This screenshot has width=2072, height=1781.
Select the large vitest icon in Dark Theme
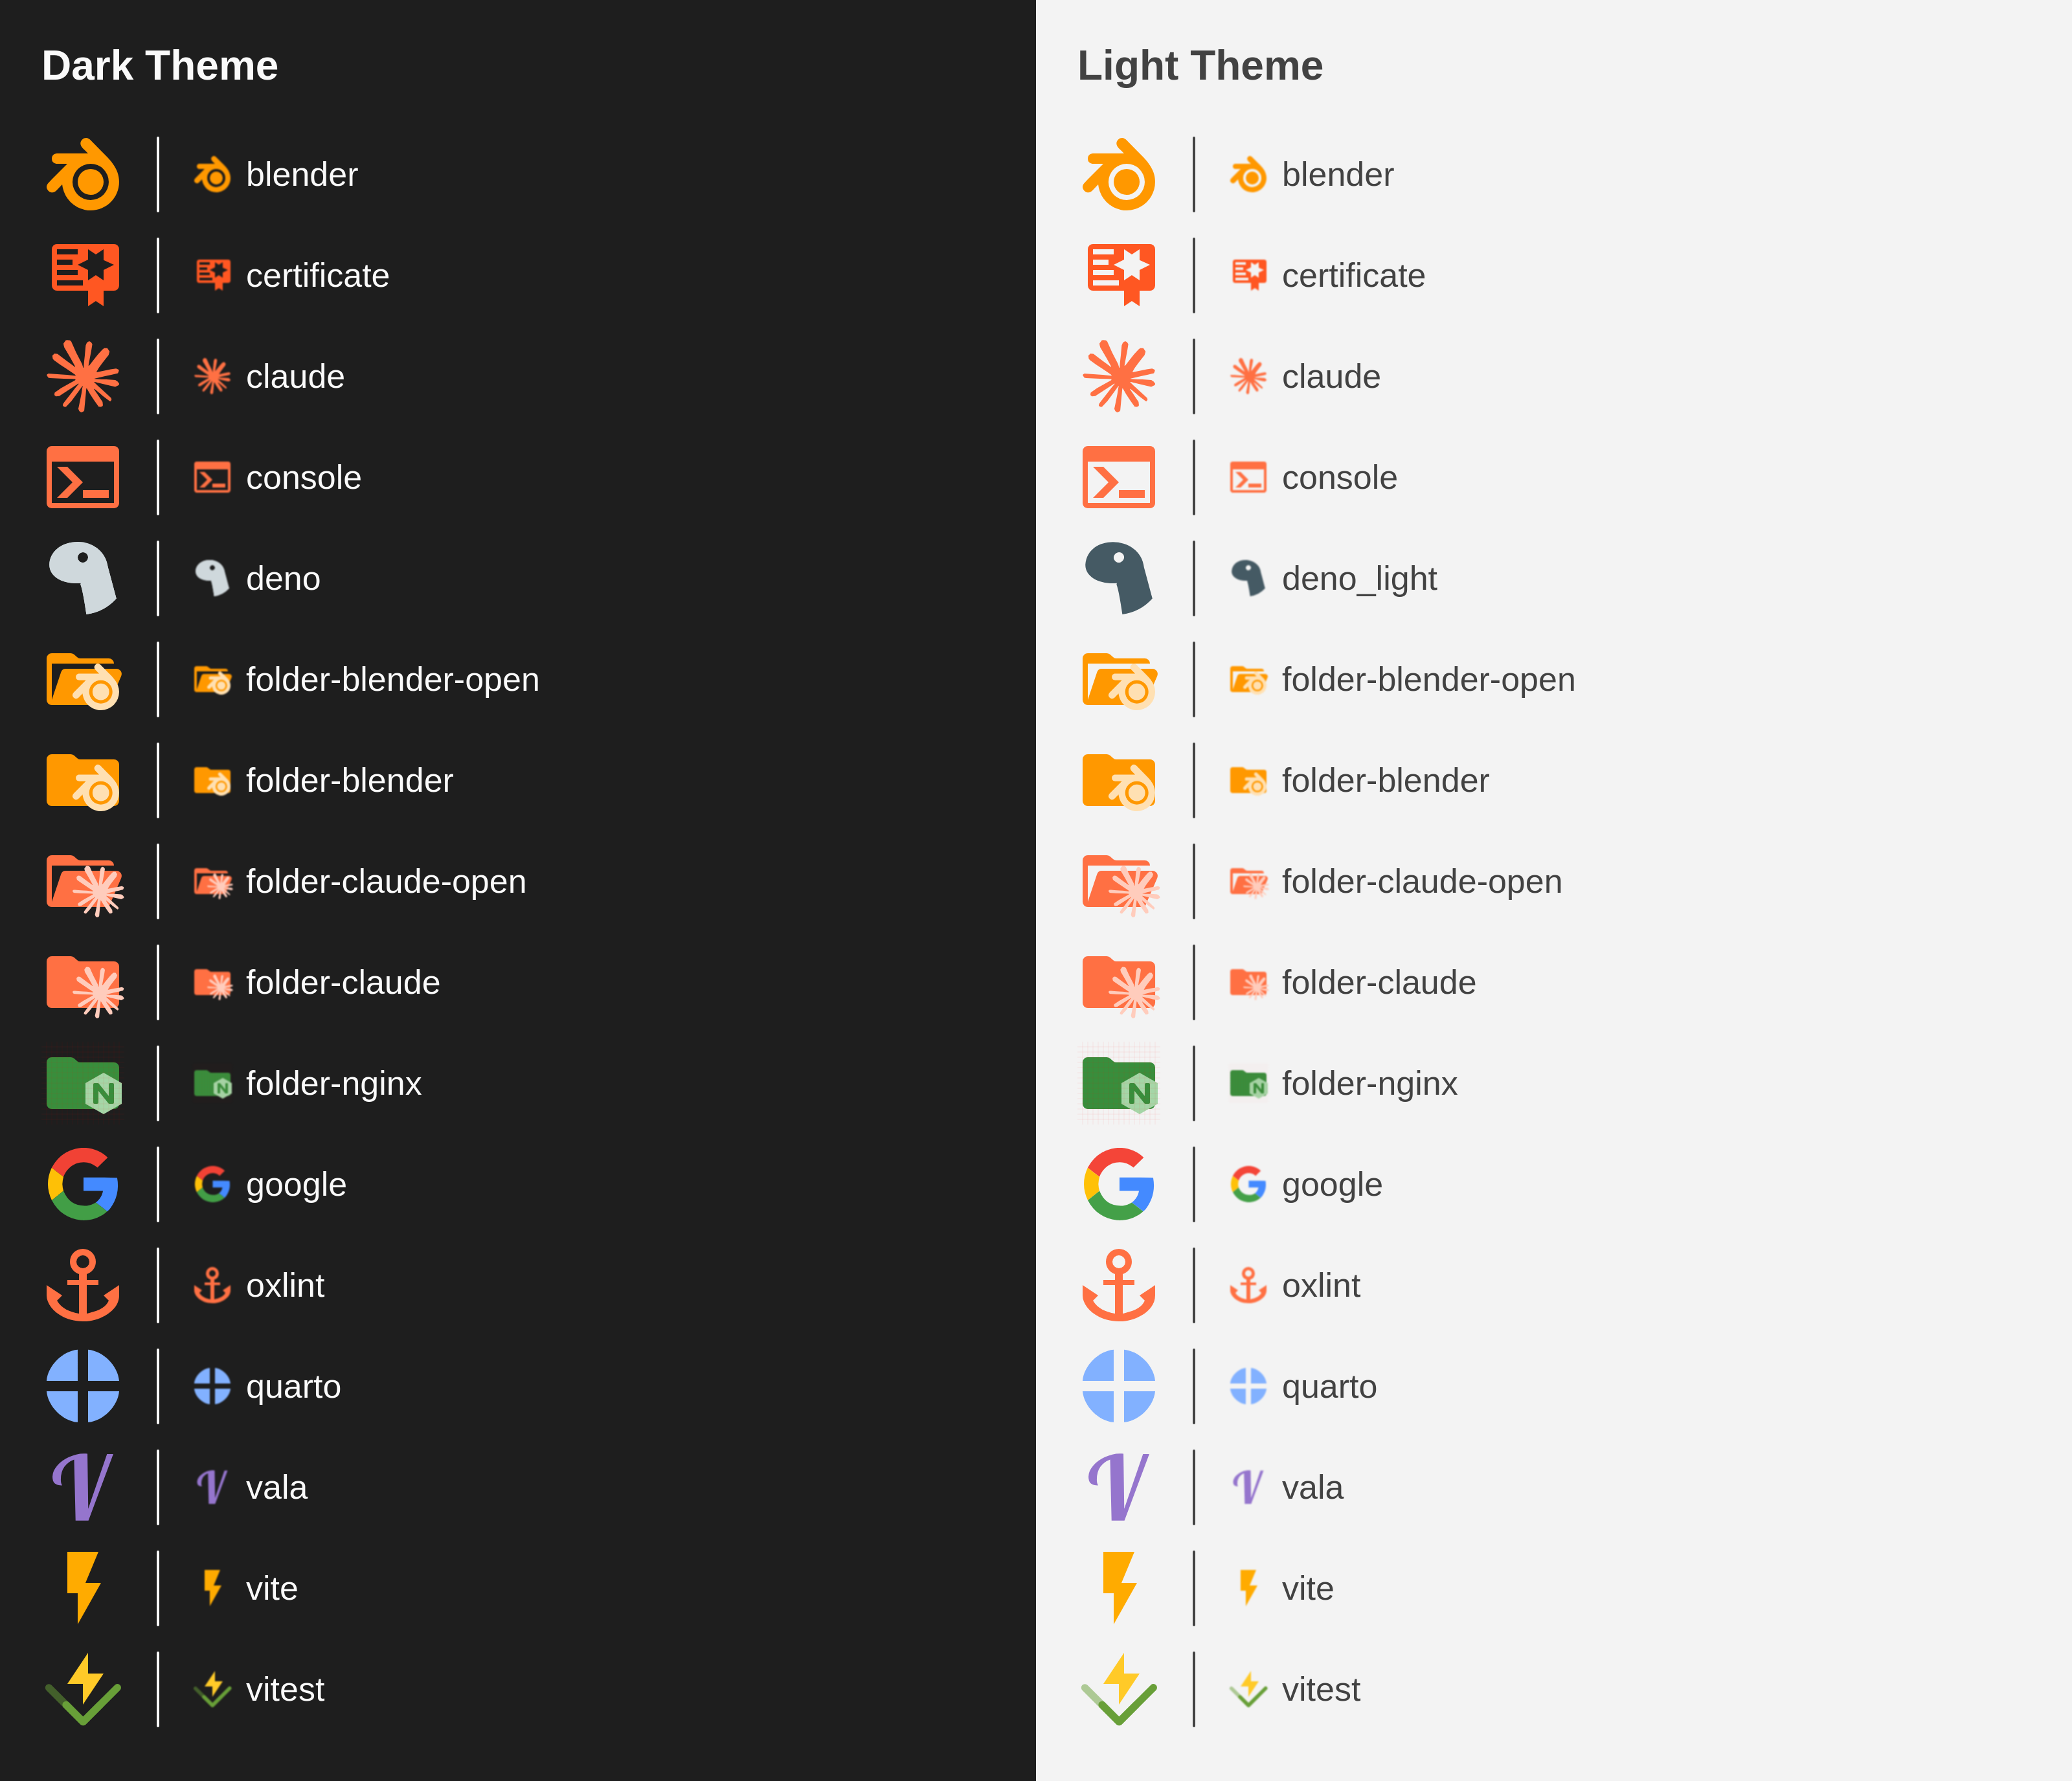coord(83,1689)
